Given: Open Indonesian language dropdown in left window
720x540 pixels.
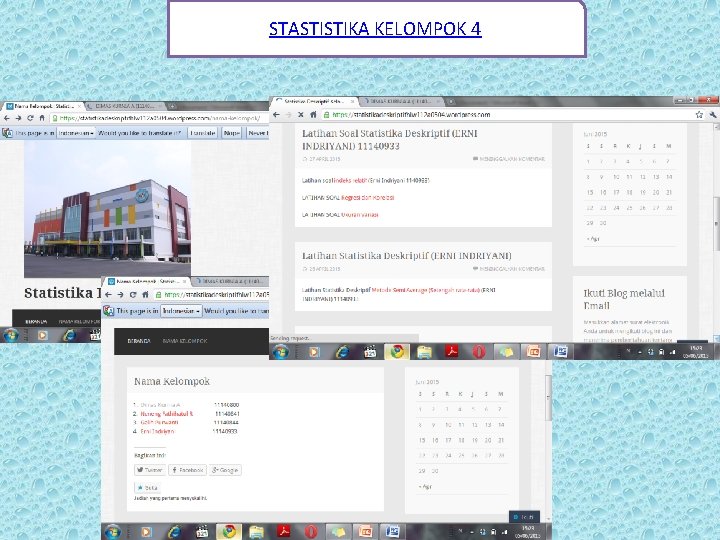Looking at the screenshot, I should pyautogui.click(x=76, y=133).
